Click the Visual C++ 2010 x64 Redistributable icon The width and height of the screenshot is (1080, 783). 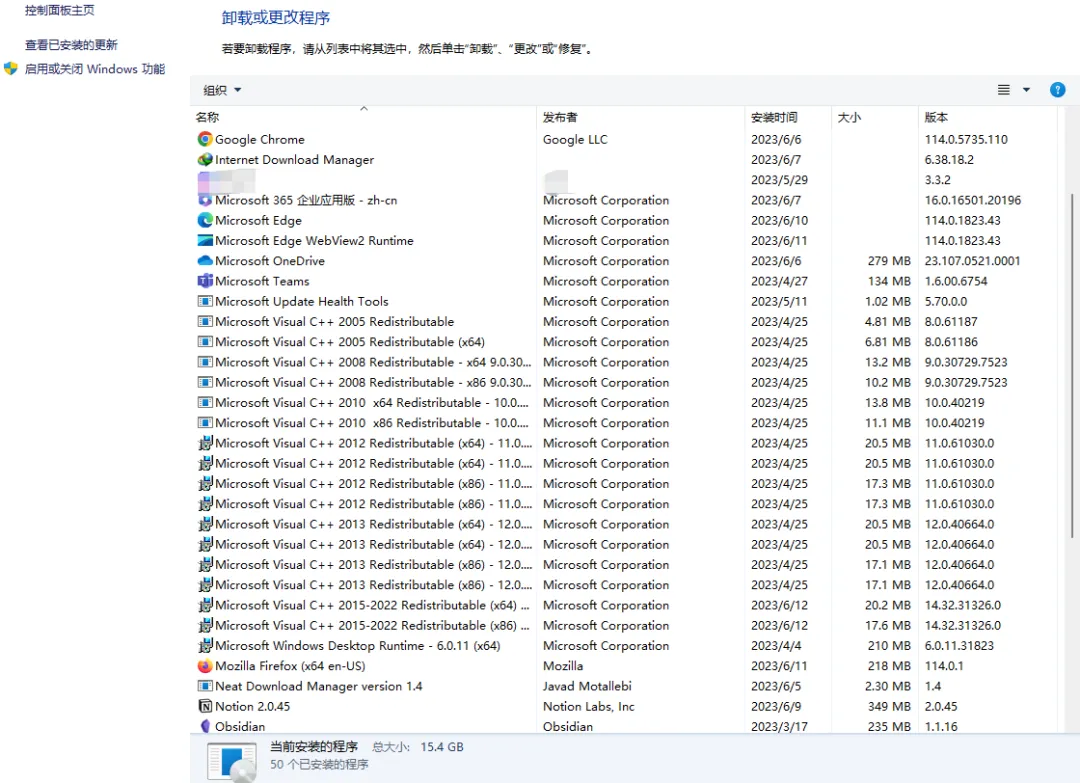point(205,403)
